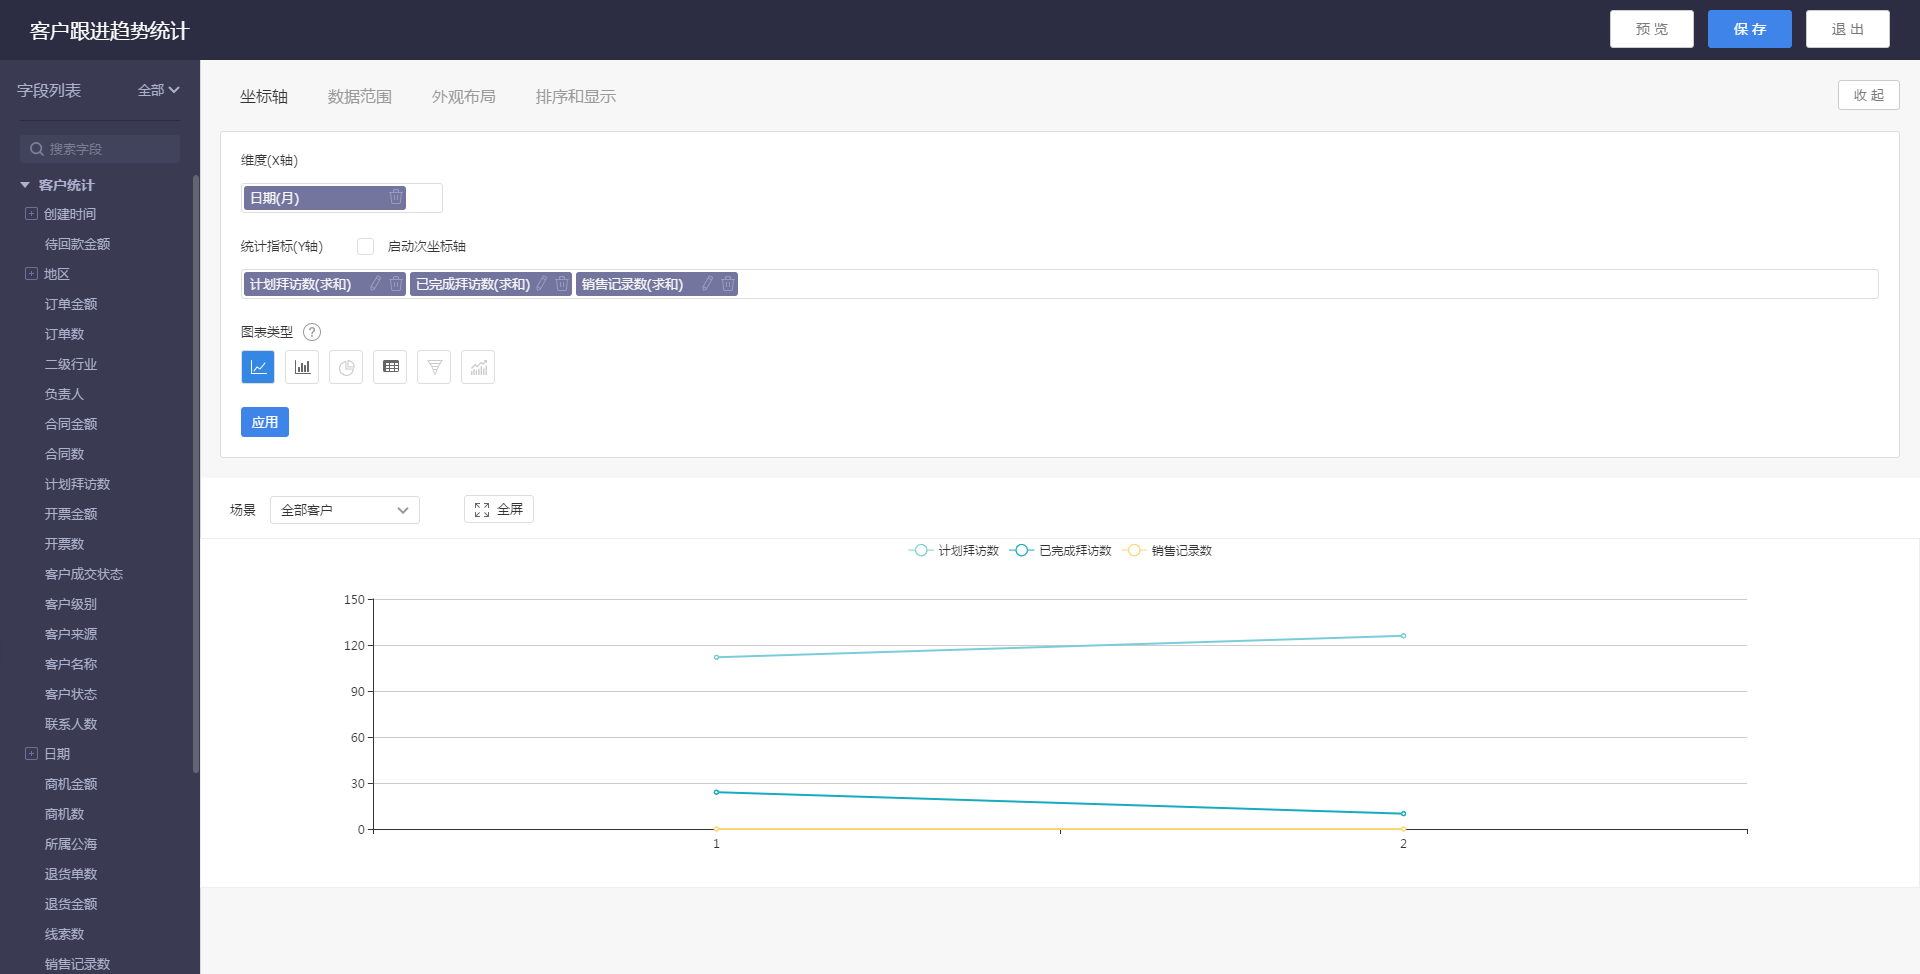Select the 所属公海 field

click(x=71, y=844)
